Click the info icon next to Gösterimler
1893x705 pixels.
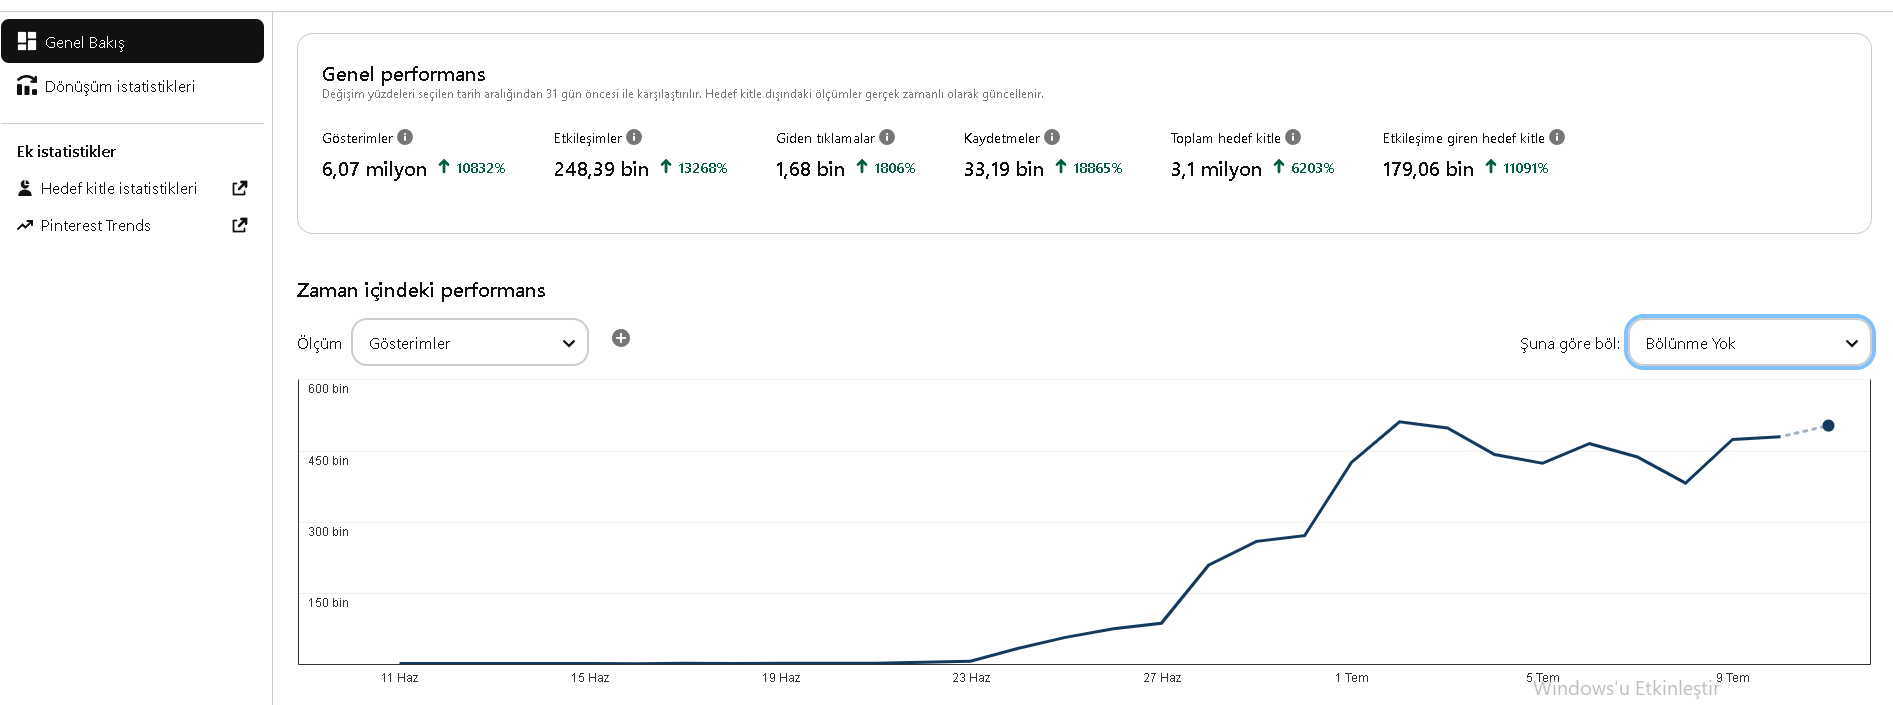405,137
